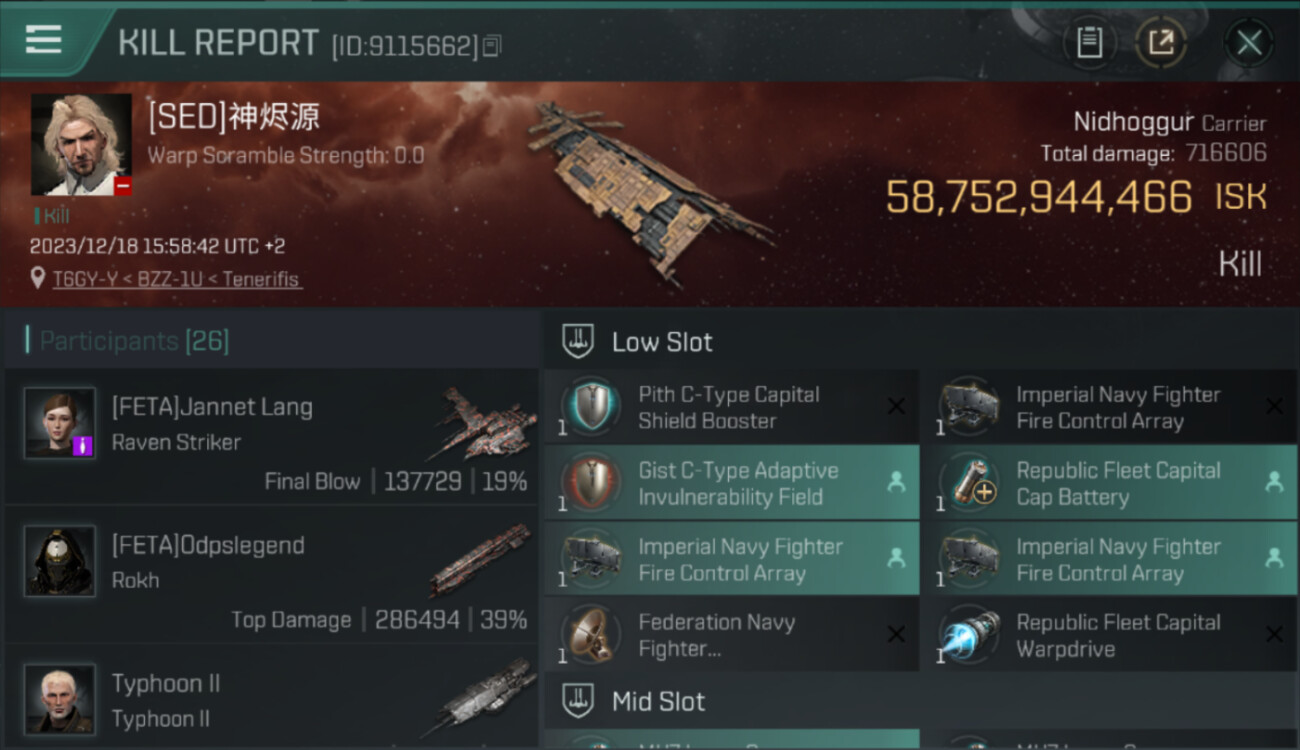The height and width of the screenshot is (750, 1300).
Task: Click the Republic Fleet Capital Cap Battery icon
Action: coord(968,483)
